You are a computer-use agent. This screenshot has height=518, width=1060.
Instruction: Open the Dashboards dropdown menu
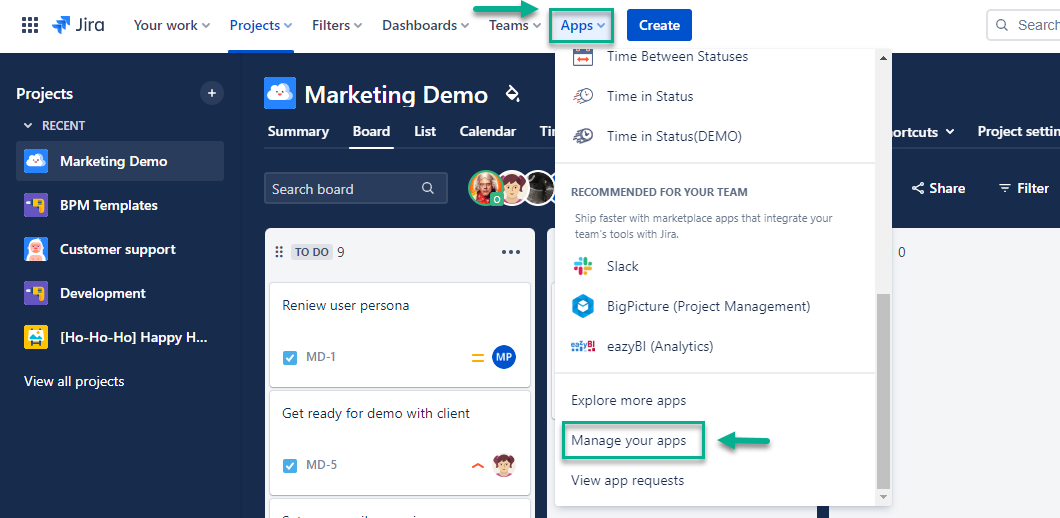coord(425,25)
